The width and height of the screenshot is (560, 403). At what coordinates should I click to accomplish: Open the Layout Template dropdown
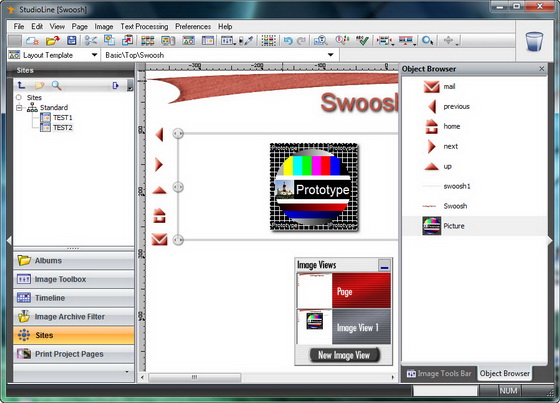coord(94,55)
